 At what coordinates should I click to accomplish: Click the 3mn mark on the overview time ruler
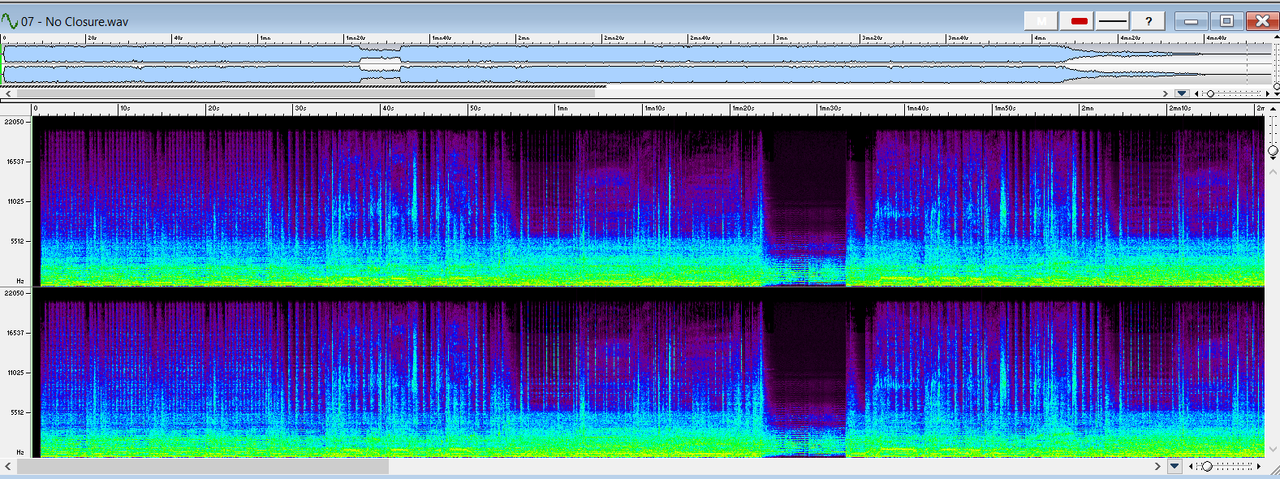click(x=781, y=38)
